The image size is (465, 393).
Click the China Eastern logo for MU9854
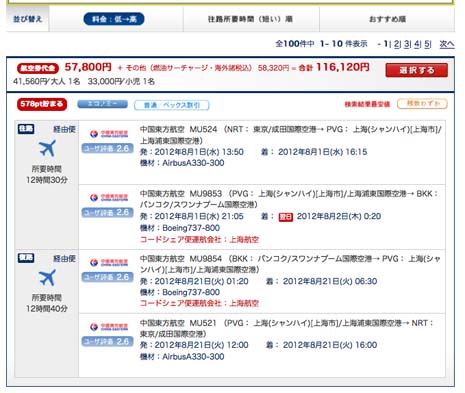pyautogui.click(x=109, y=262)
